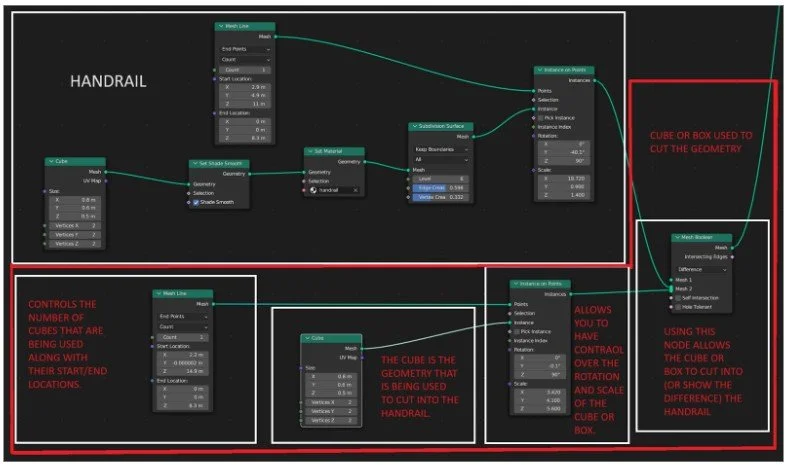
Task: Click Scale X field showing 3.820
Action: (x=539, y=392)
